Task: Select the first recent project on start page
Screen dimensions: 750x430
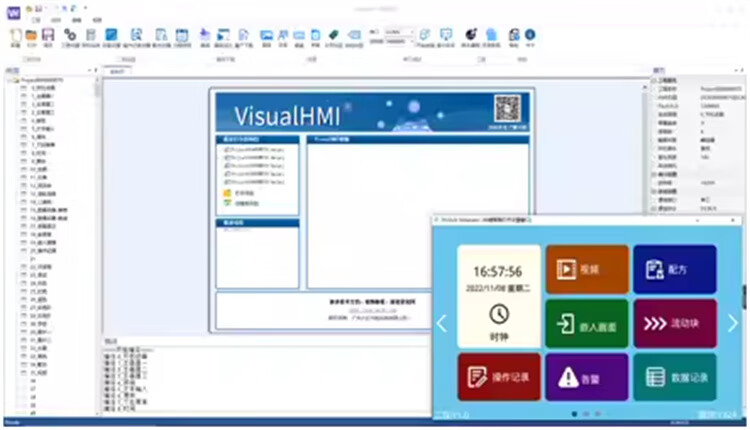Action: pyautogui.click(x=254, y=150)
